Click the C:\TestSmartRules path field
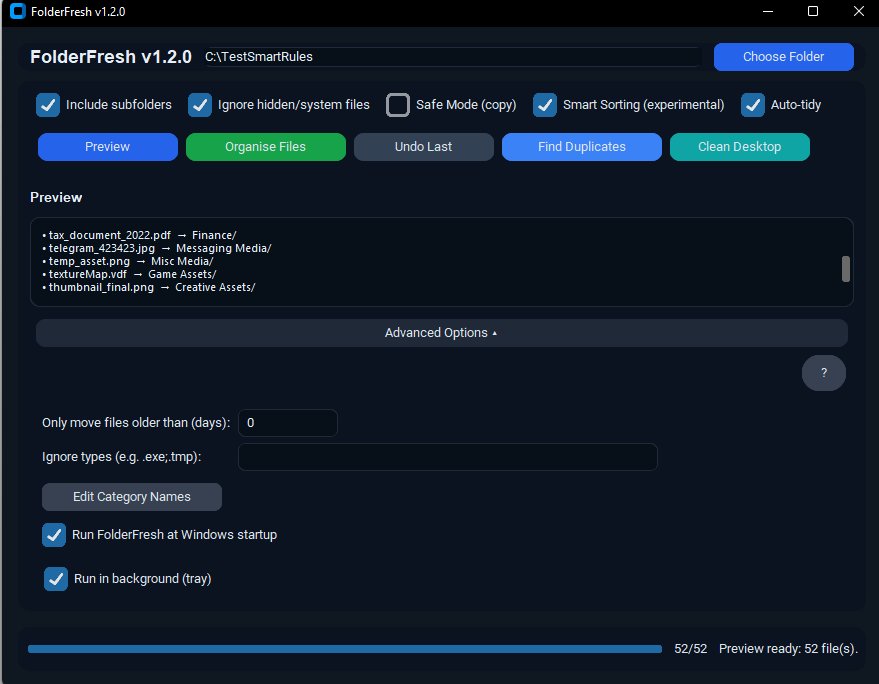The width and height of the screenshot is (879, 684). [450, 57]
